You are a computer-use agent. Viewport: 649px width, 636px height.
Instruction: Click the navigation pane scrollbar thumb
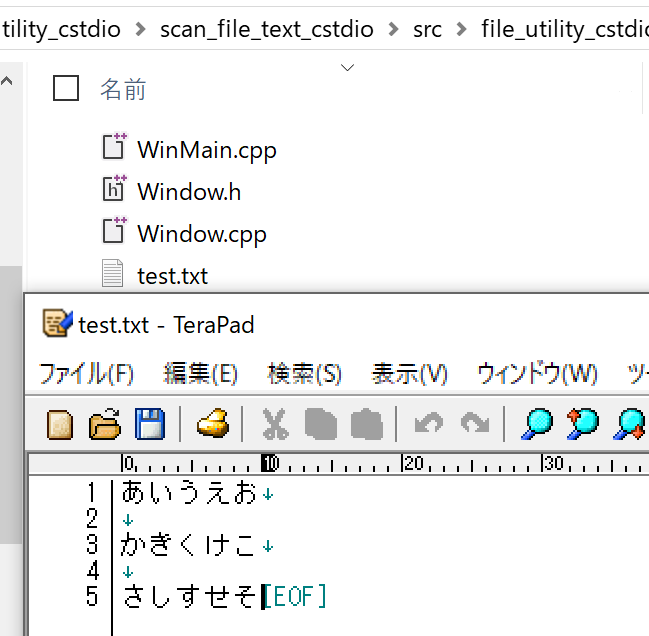click(x=11, y=404)
